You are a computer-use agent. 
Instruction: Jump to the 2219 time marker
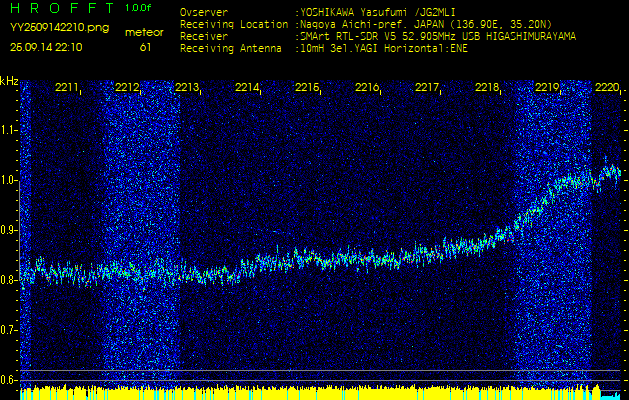pos(547,88)
